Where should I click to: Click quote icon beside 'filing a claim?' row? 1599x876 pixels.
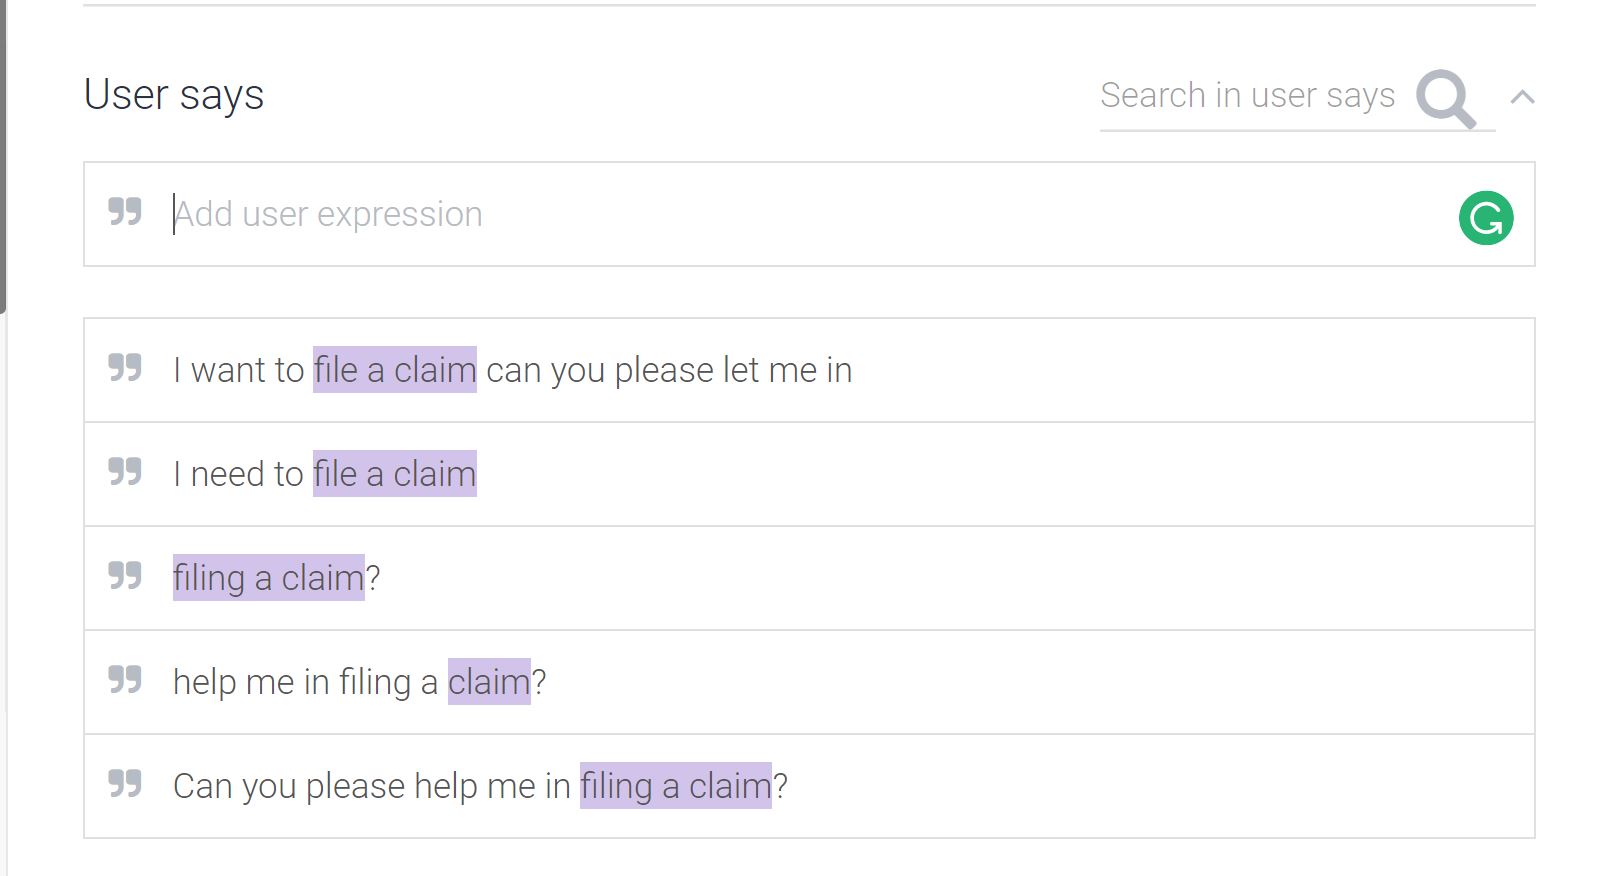(125, 576)
